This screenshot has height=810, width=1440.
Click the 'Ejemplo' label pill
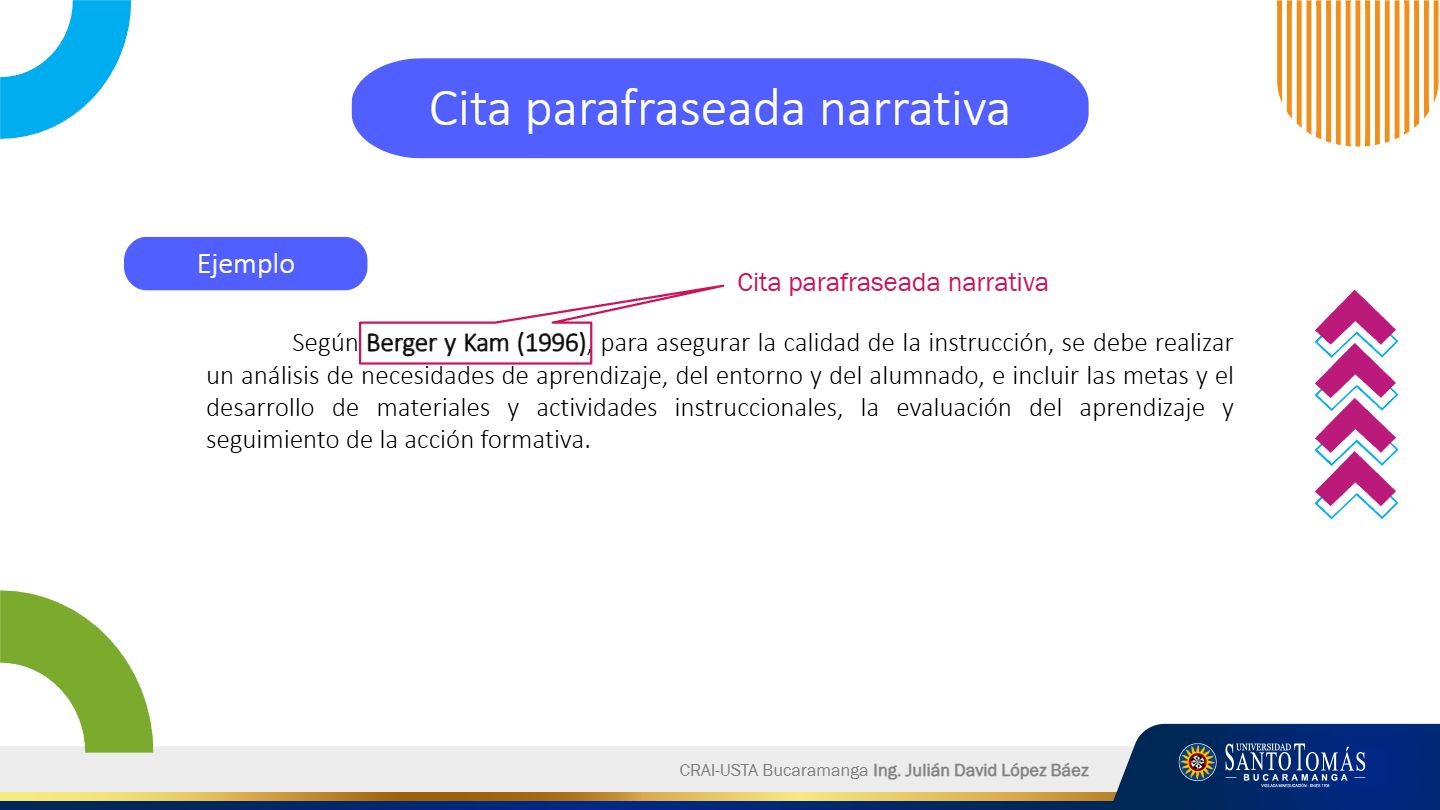pyautogui.click(x=245, y=264)
